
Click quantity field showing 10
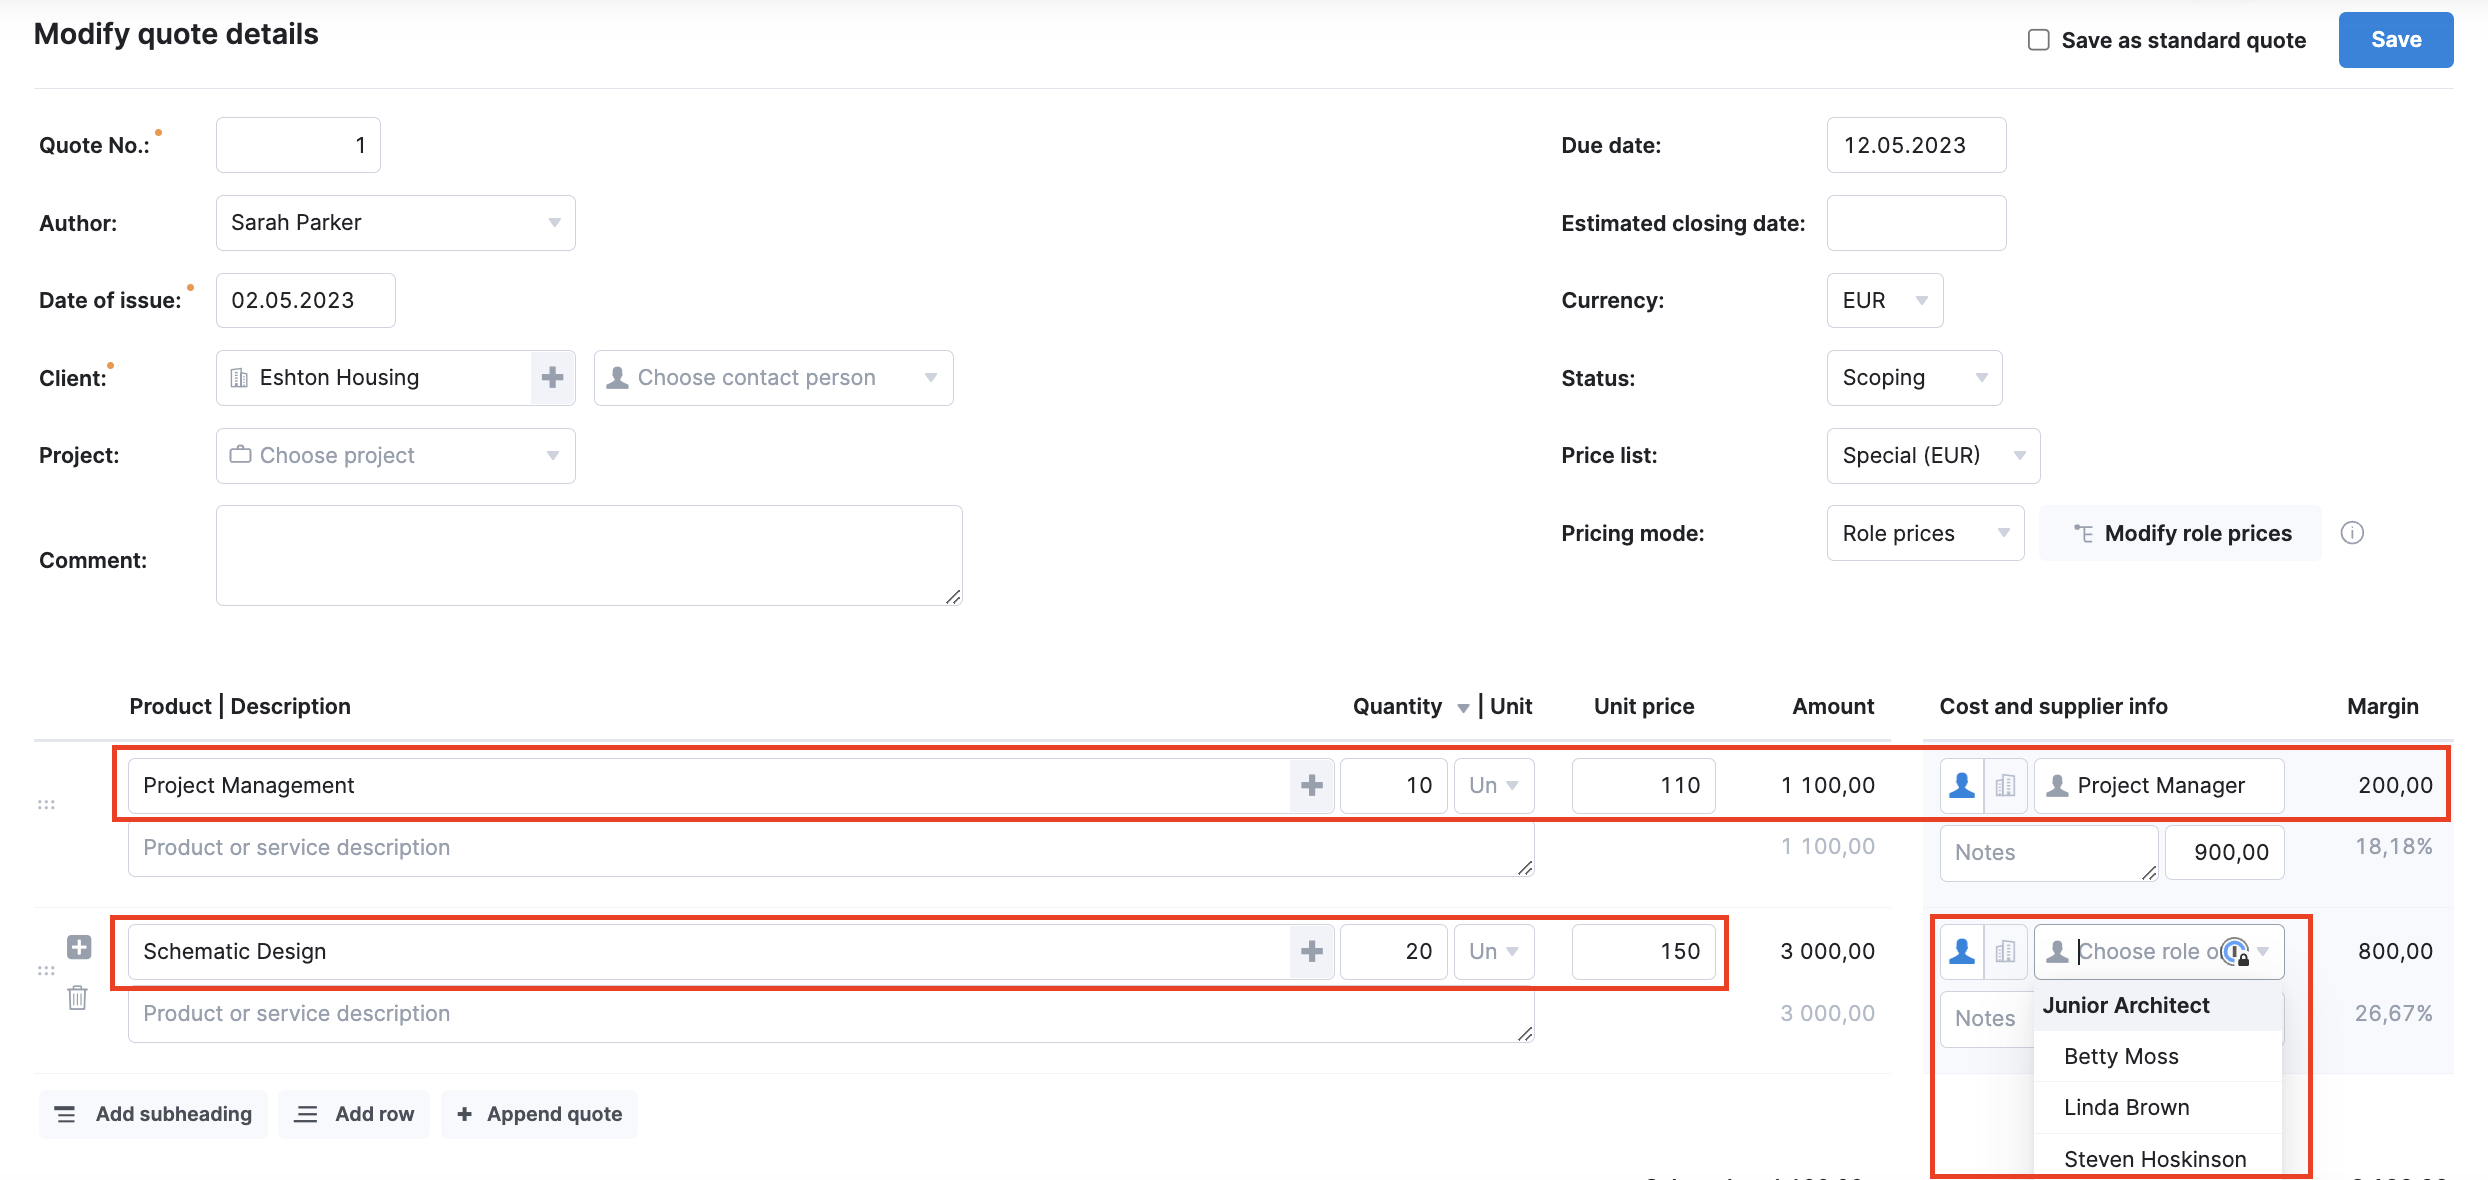point(1393,786)
